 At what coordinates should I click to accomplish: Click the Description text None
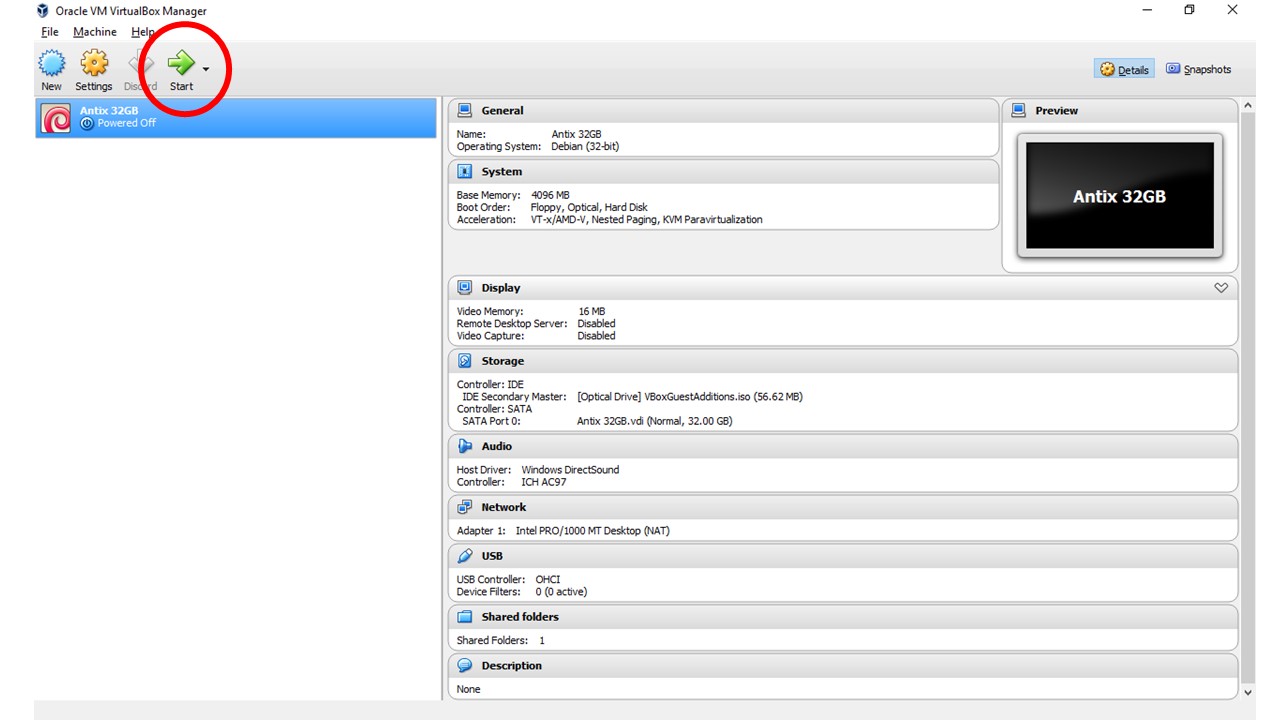(468, 689)
